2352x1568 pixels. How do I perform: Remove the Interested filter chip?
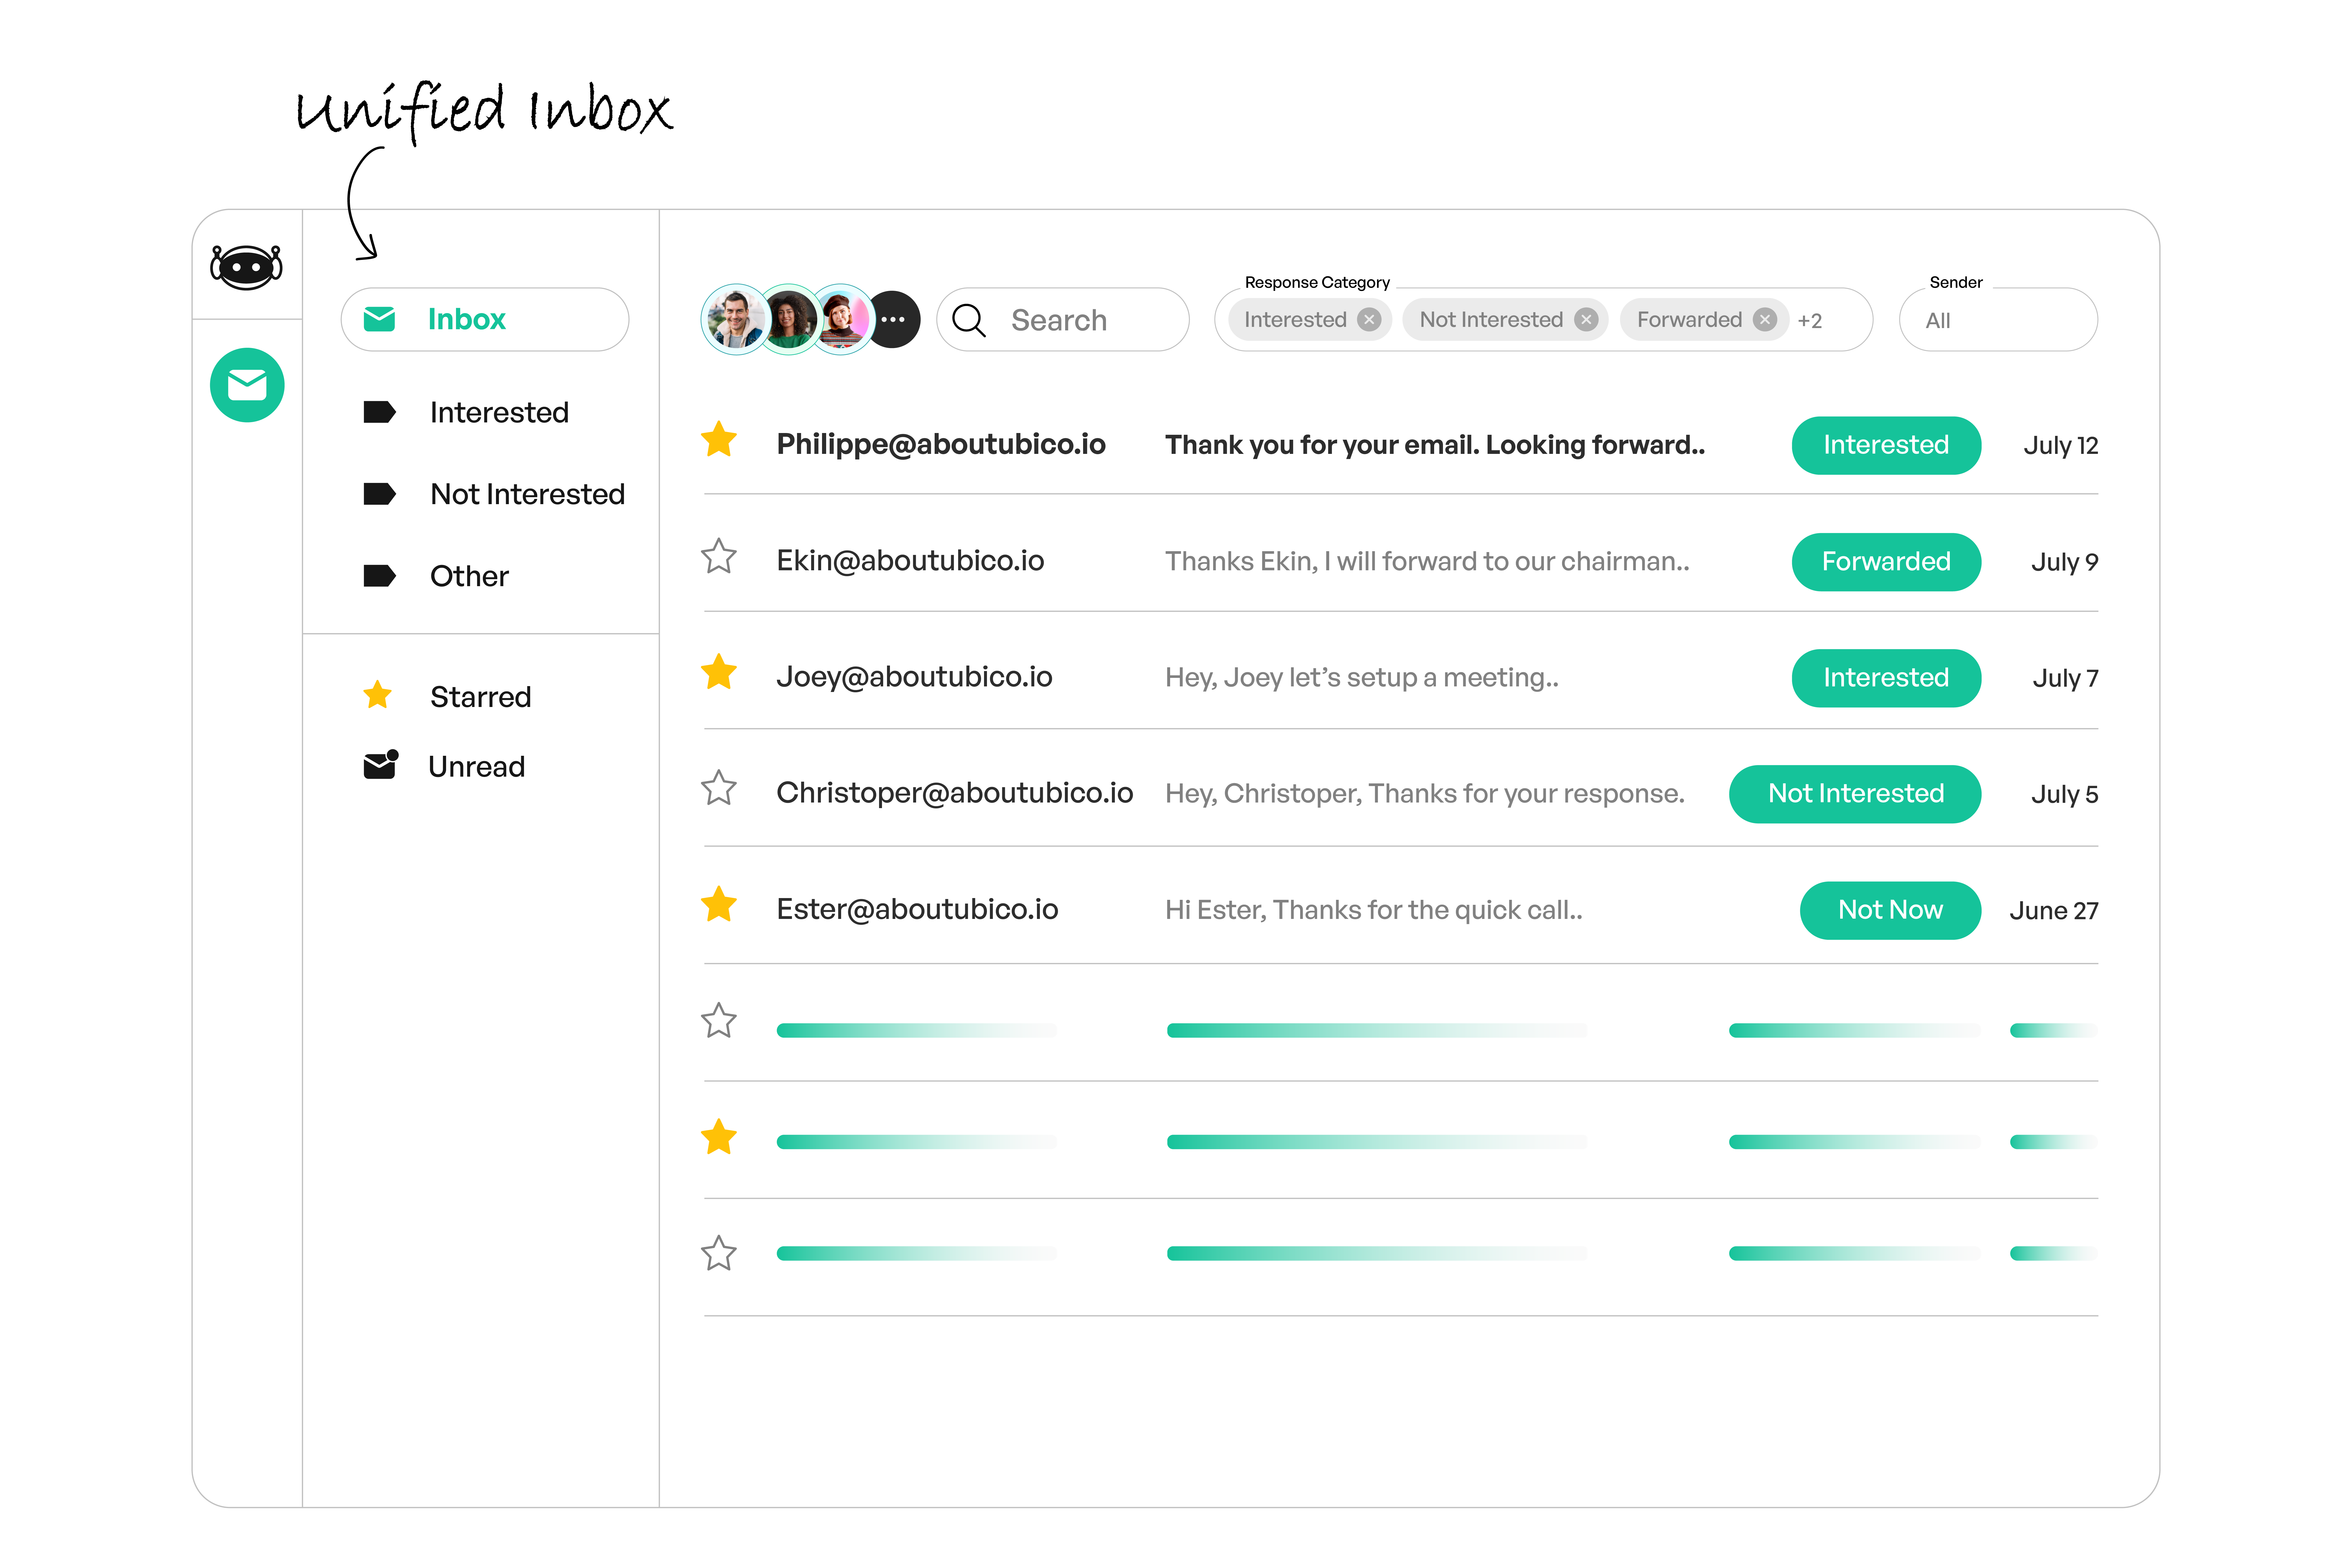(x=1369, y=320)
